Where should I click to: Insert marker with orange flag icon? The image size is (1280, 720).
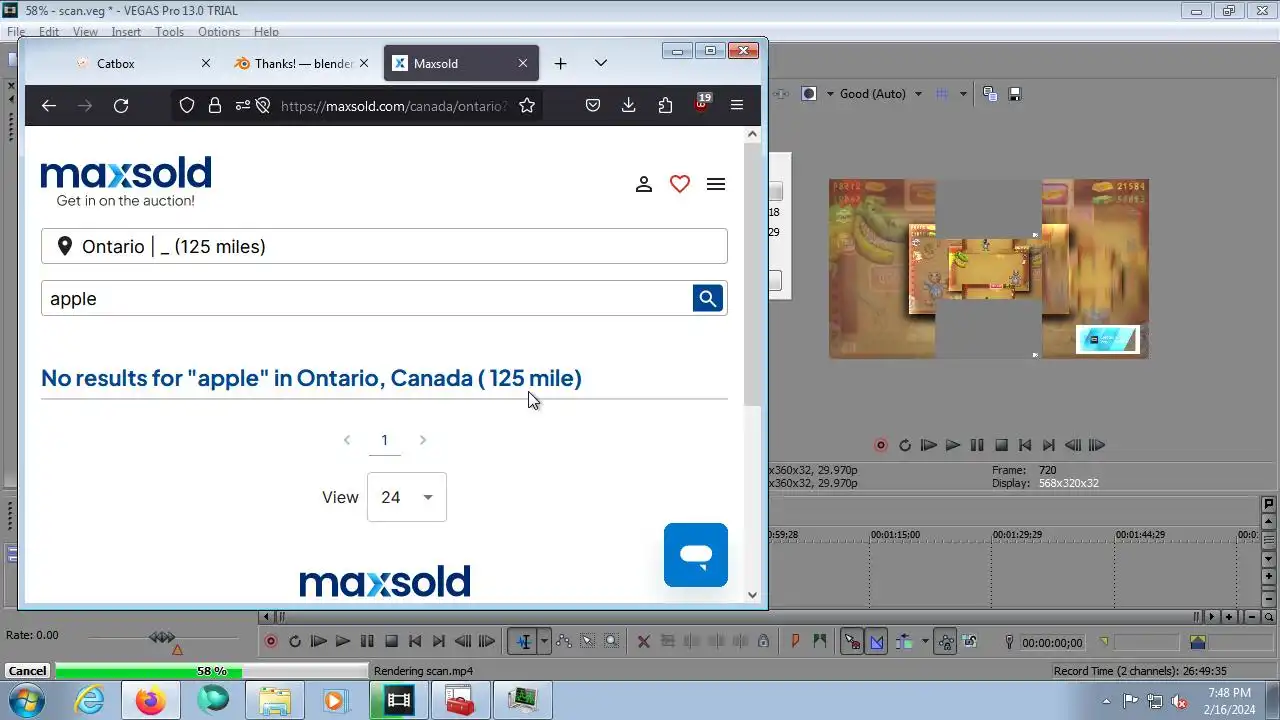pyautogui.click(x=796, y=642)
